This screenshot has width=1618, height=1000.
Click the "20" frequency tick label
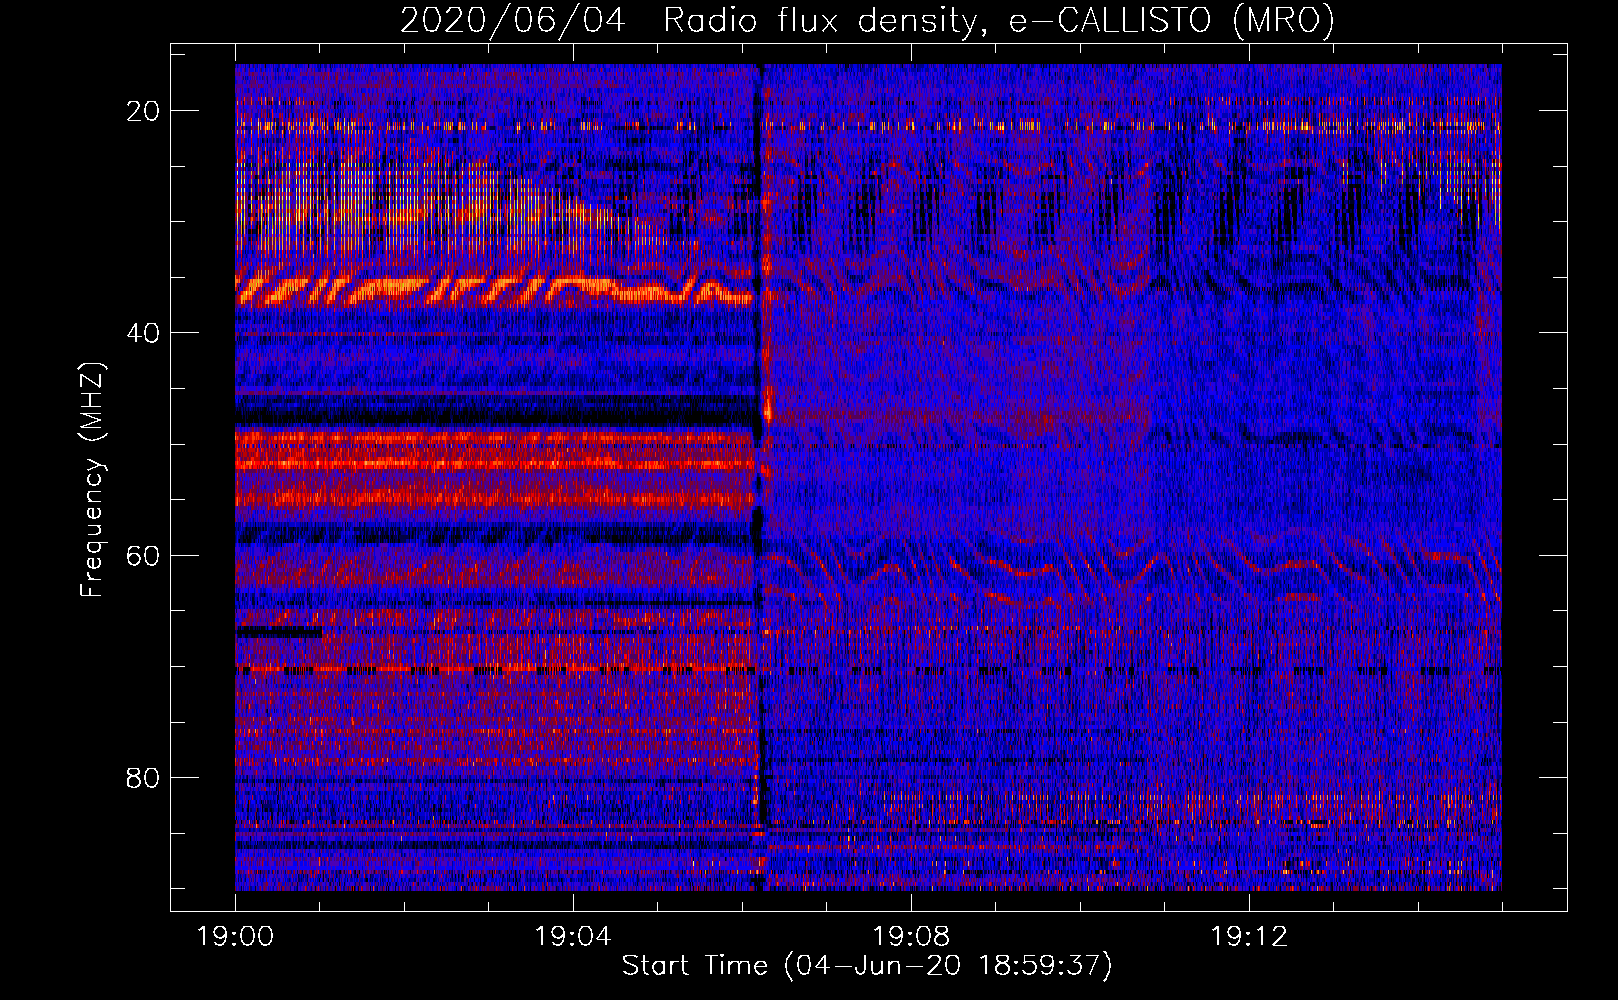click(x=143, y=111)
